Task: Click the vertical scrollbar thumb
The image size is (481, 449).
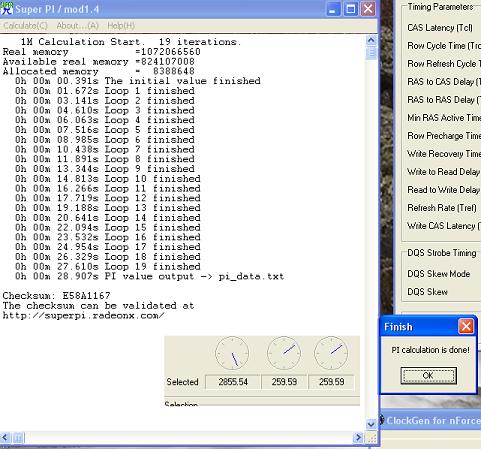Action: (371, 53)
